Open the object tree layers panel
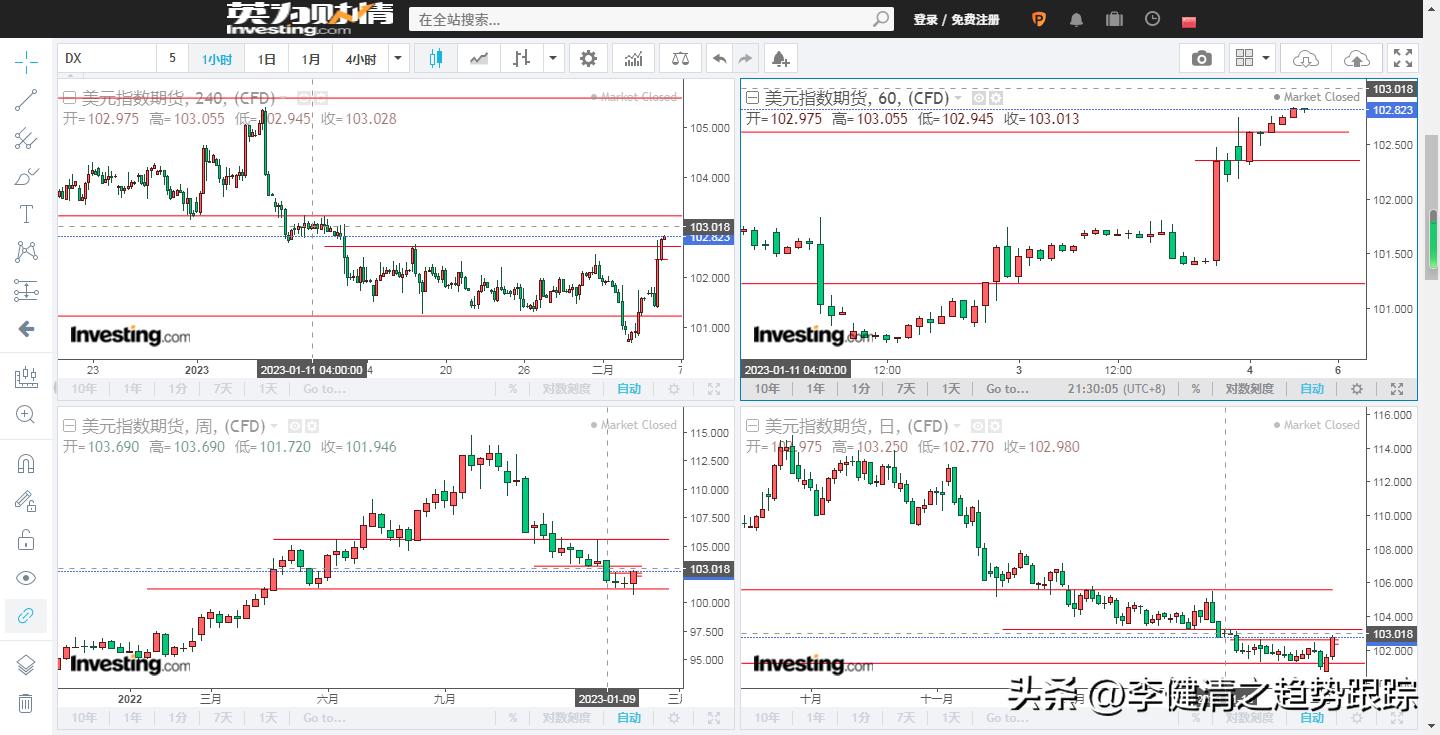Image resolution: width=1440 pixels, height=735 pixels. click(x=26, y=665)
